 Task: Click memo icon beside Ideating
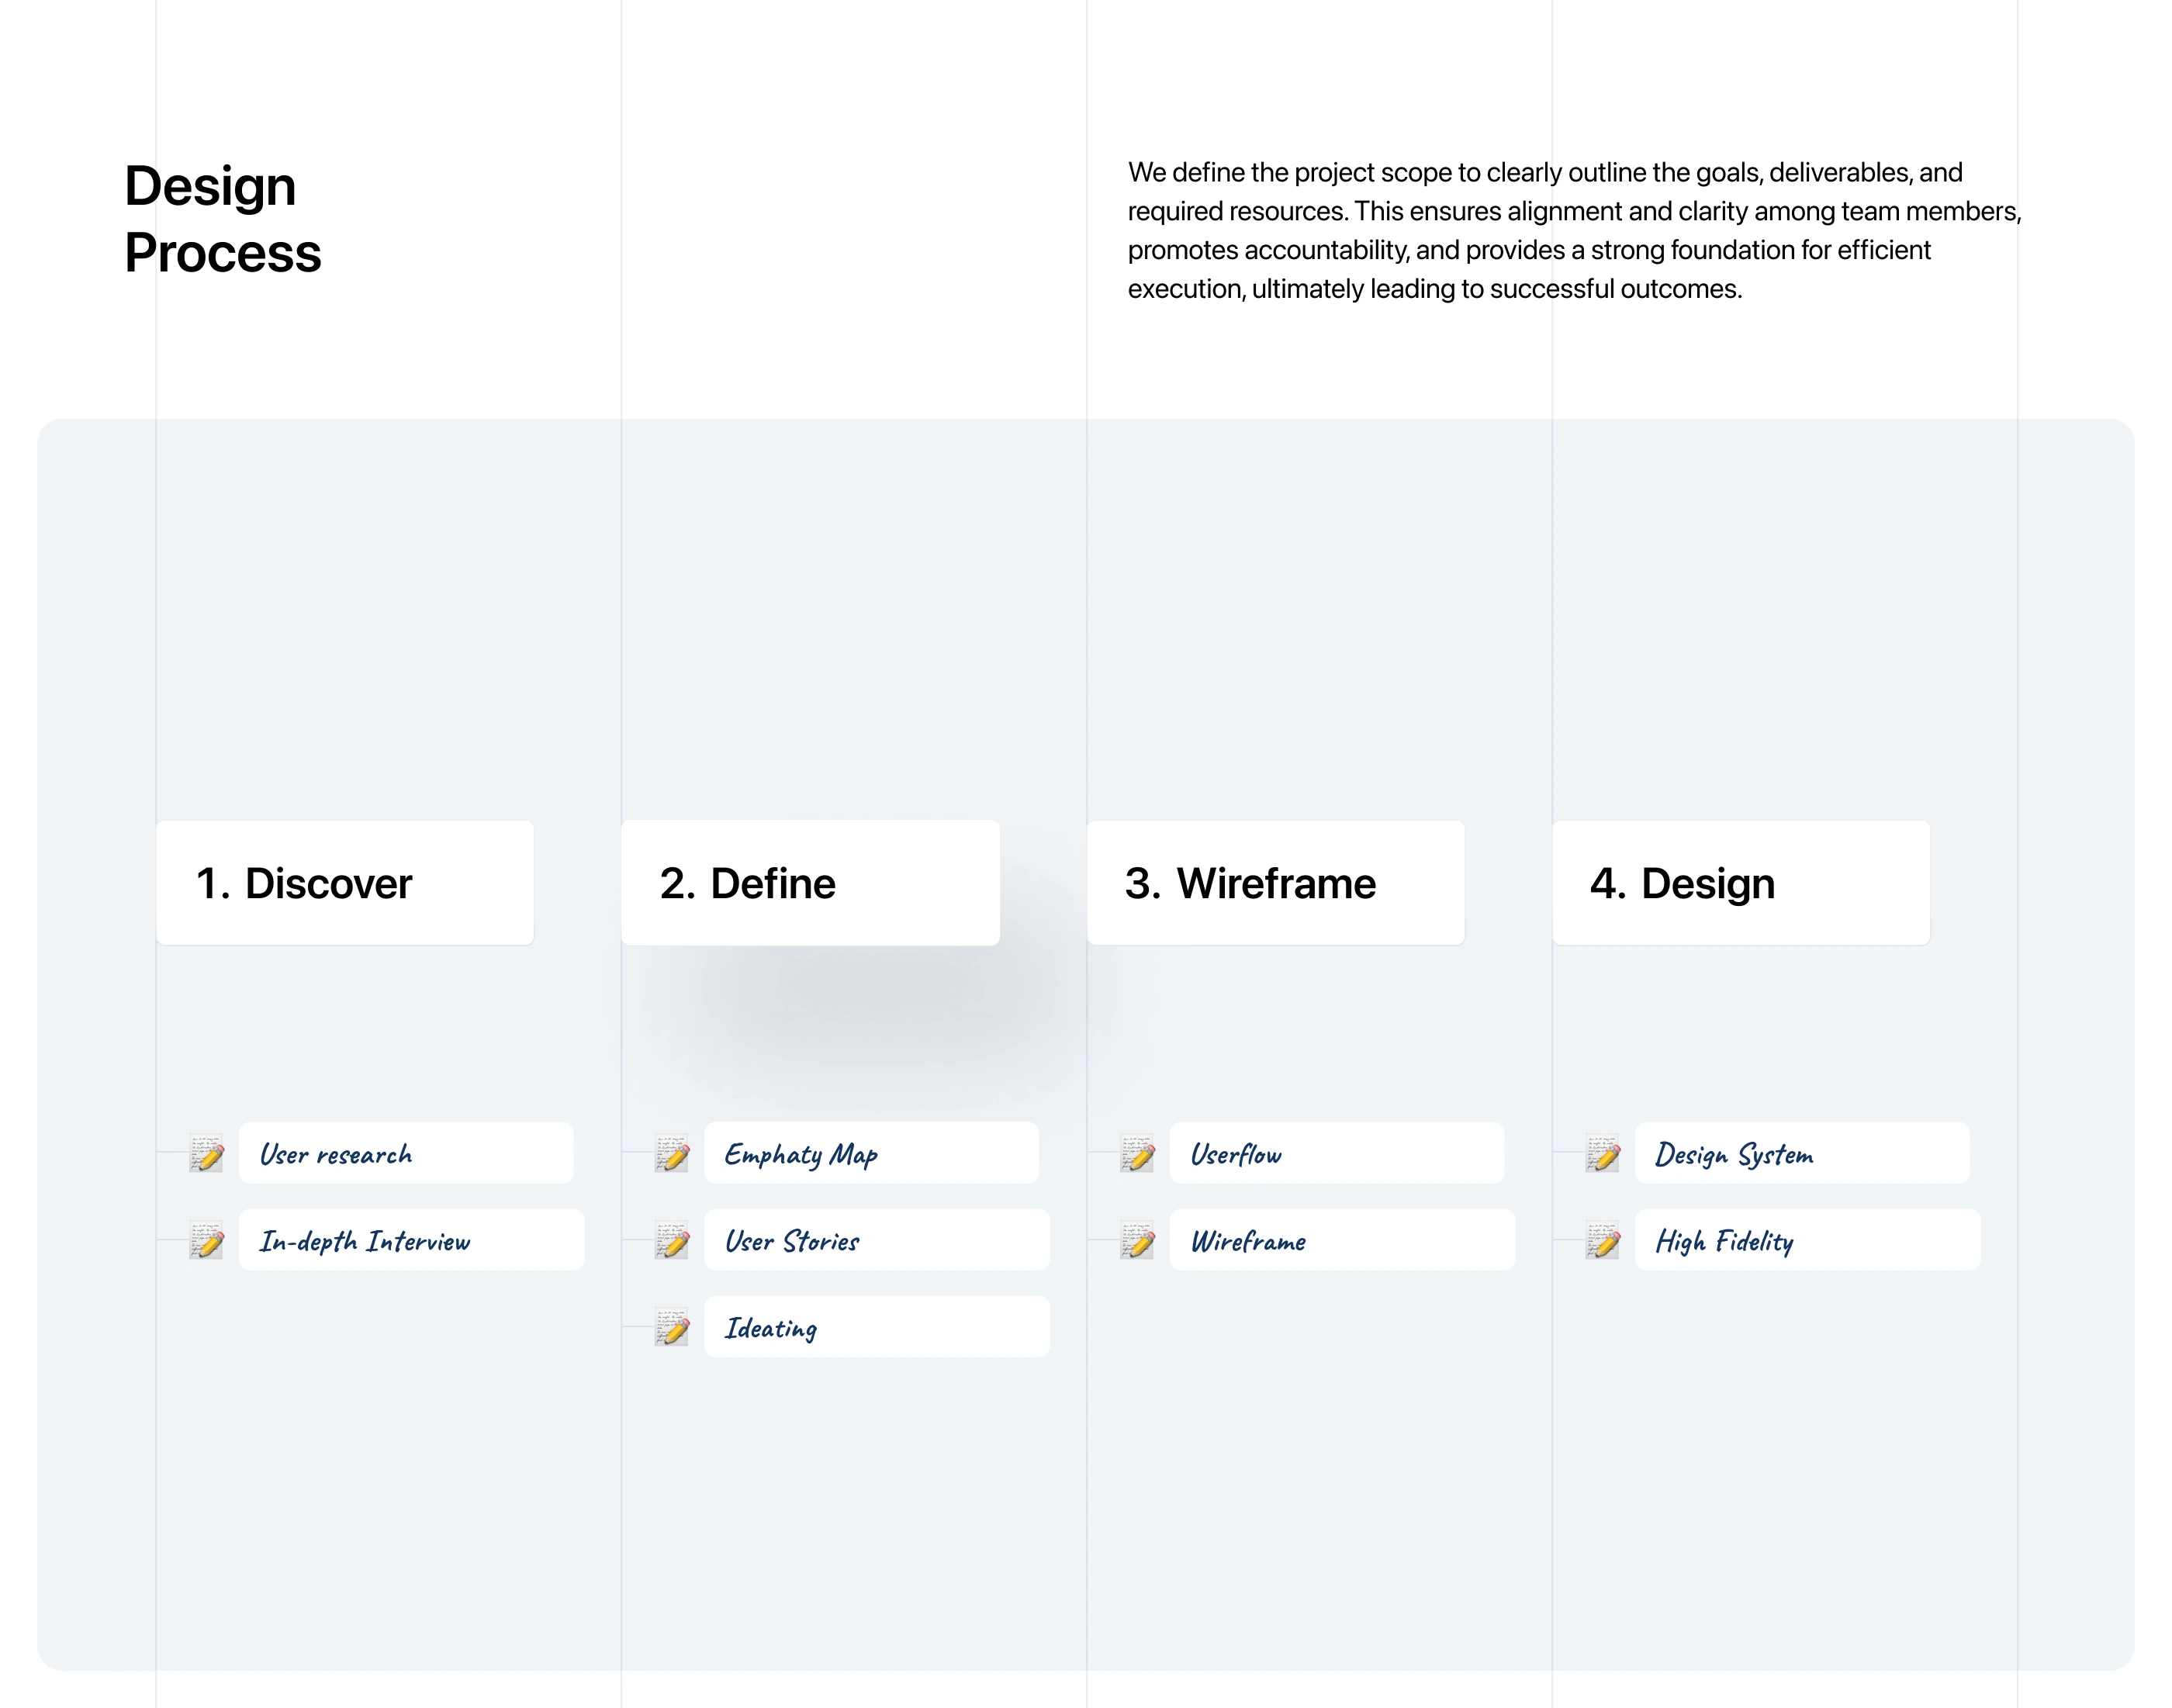point(672,1327)
